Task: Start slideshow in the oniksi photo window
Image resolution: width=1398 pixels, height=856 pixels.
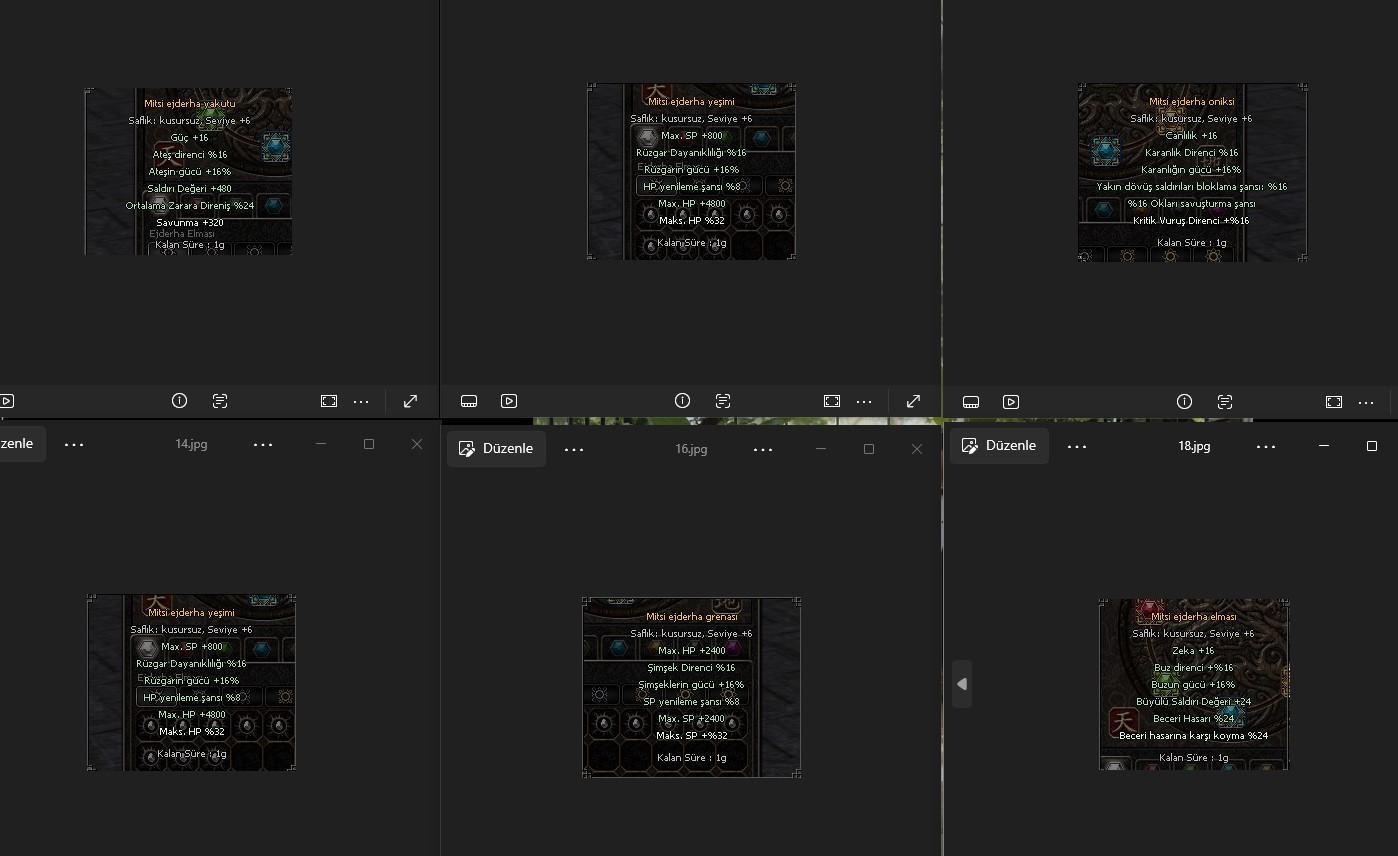Action: click(x=1011, y=402)
